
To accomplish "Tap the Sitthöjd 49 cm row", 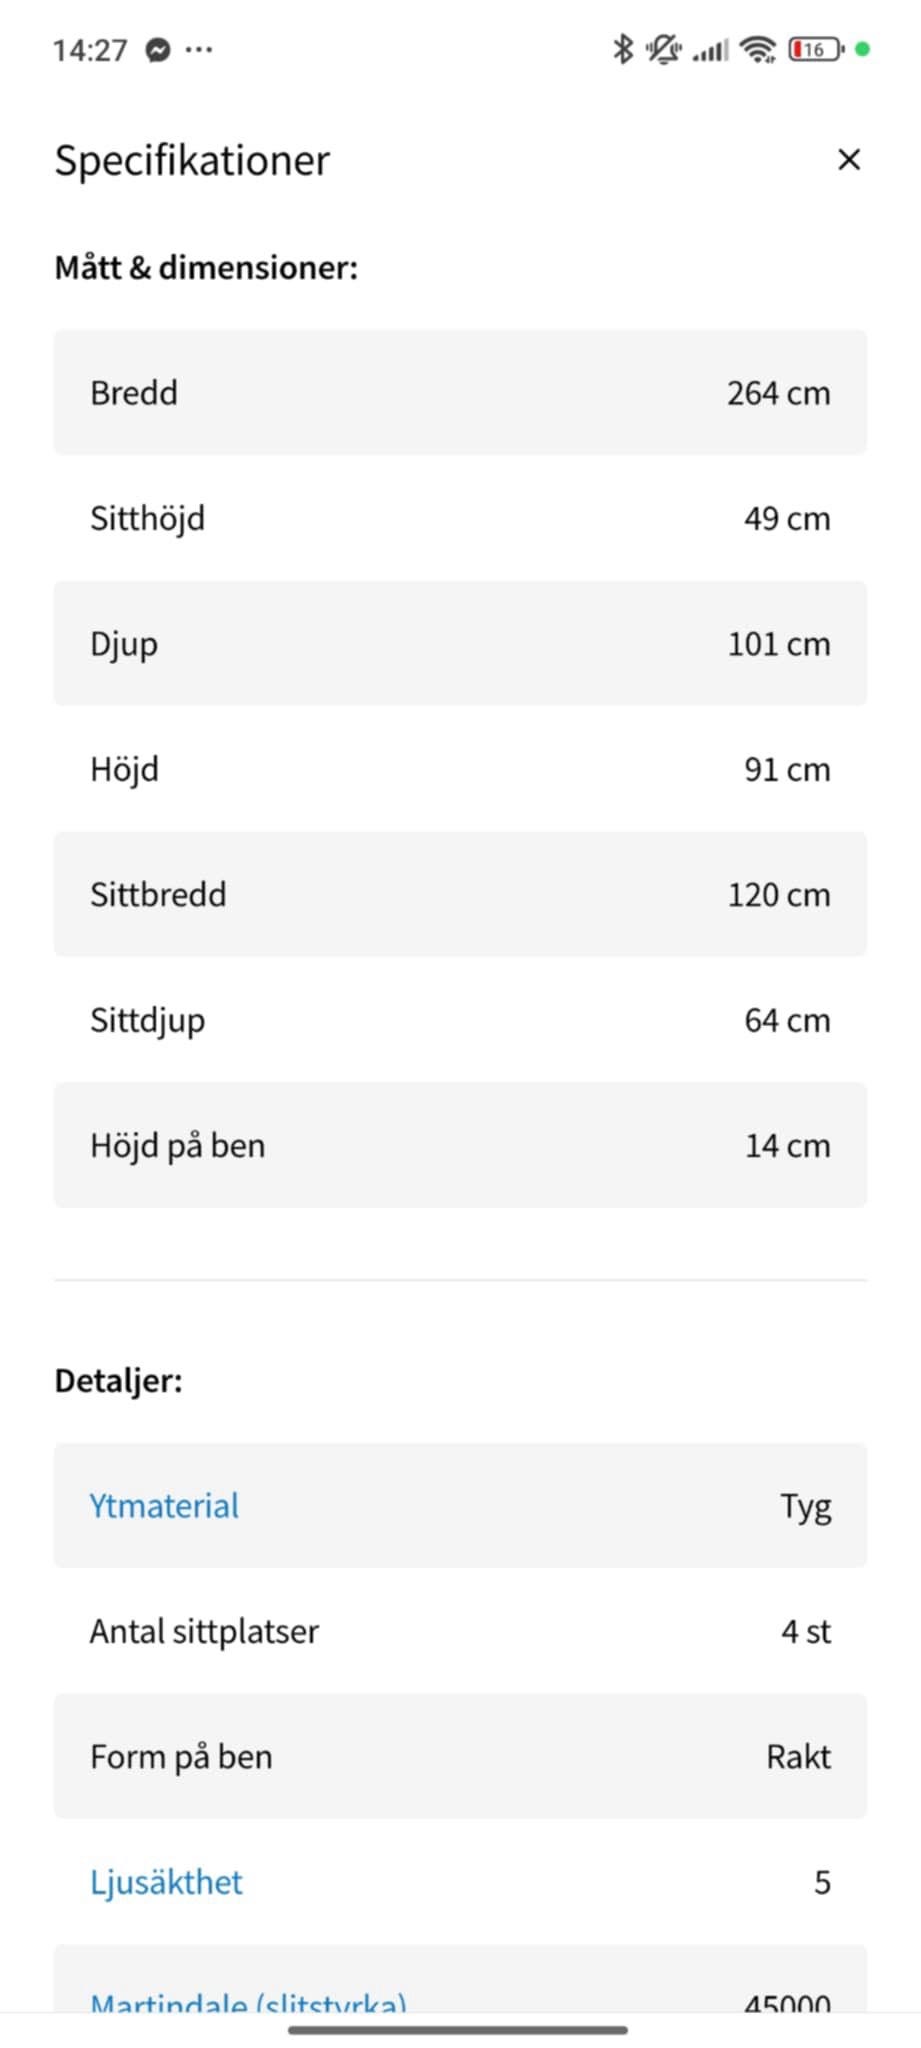I will (460, 518).
